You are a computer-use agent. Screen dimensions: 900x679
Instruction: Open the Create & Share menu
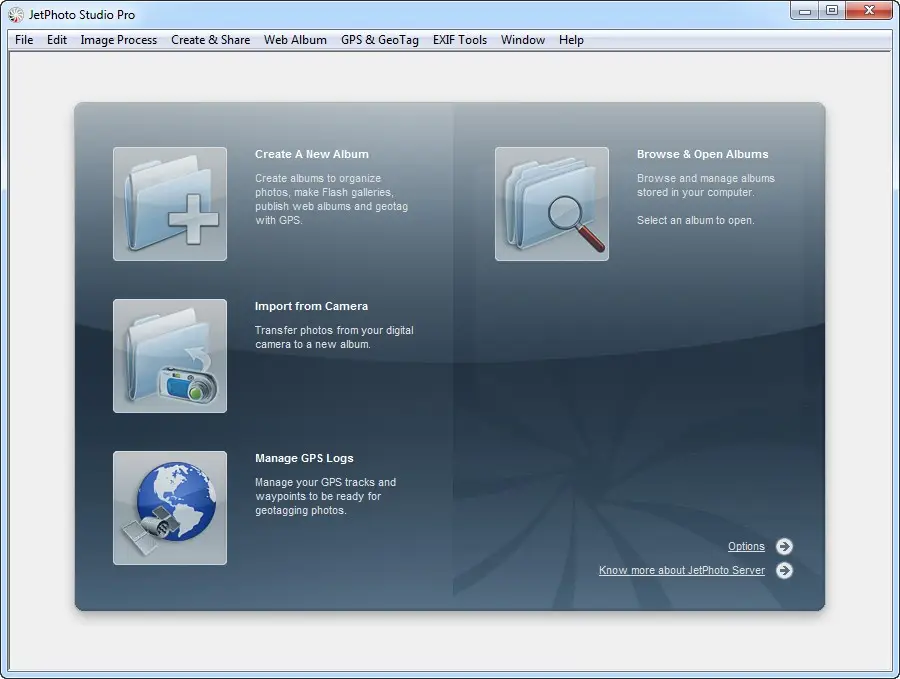211,40
